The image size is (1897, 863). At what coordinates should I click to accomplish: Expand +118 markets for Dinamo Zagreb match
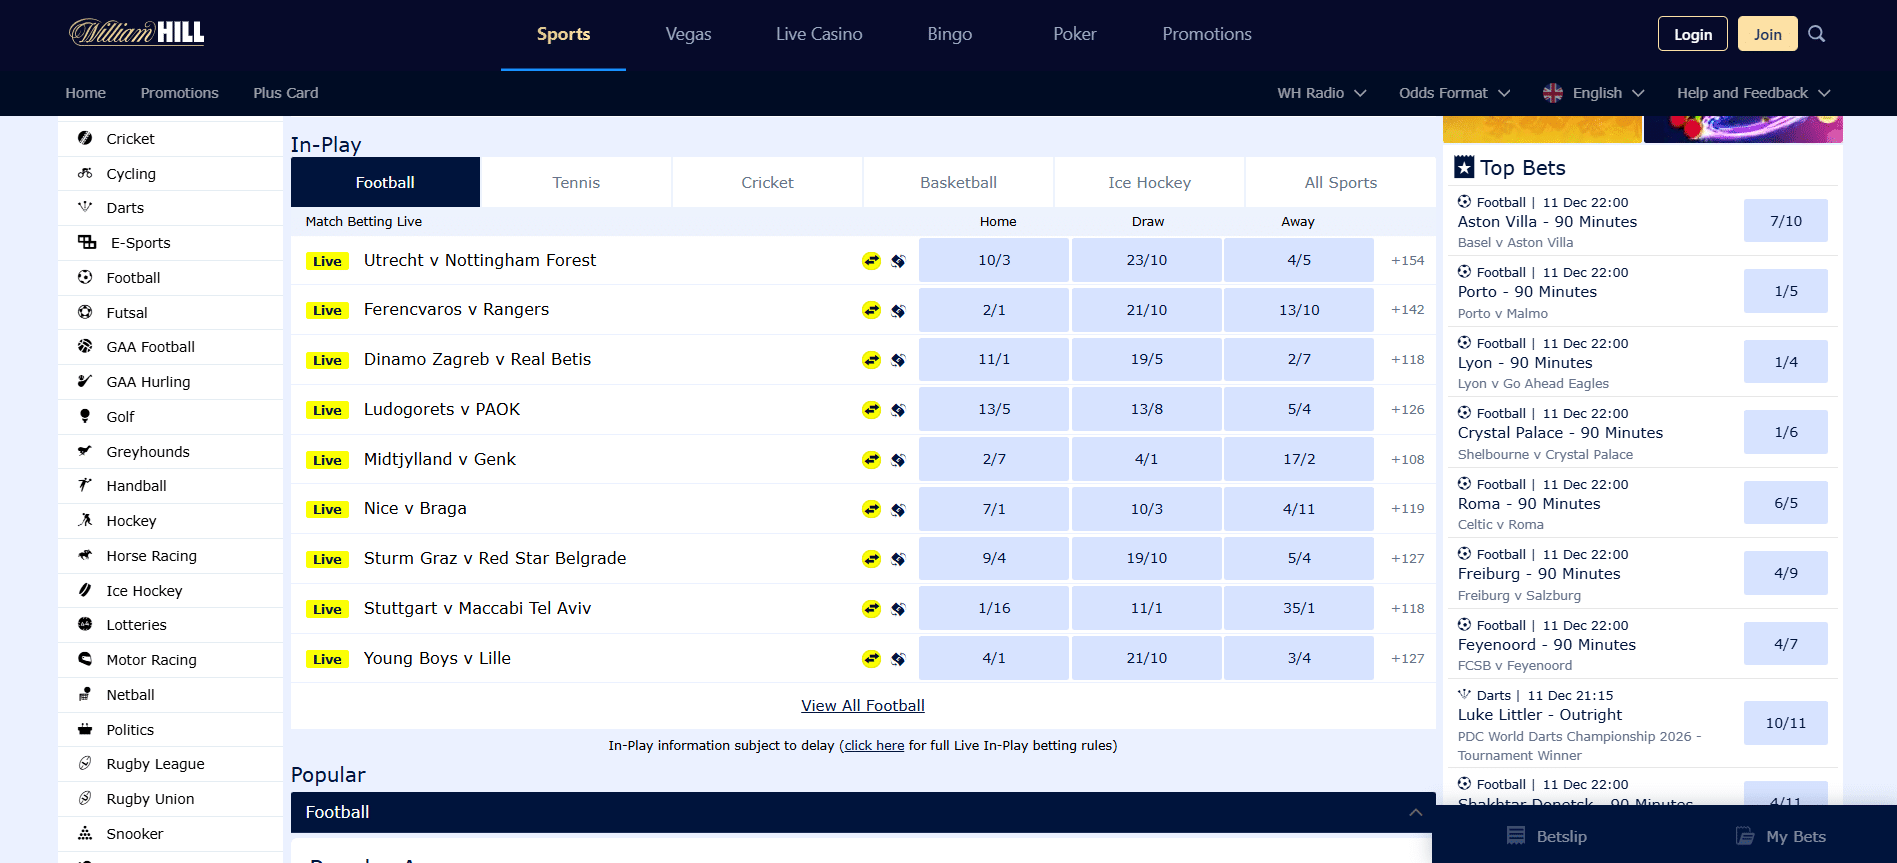(1407, 359)
